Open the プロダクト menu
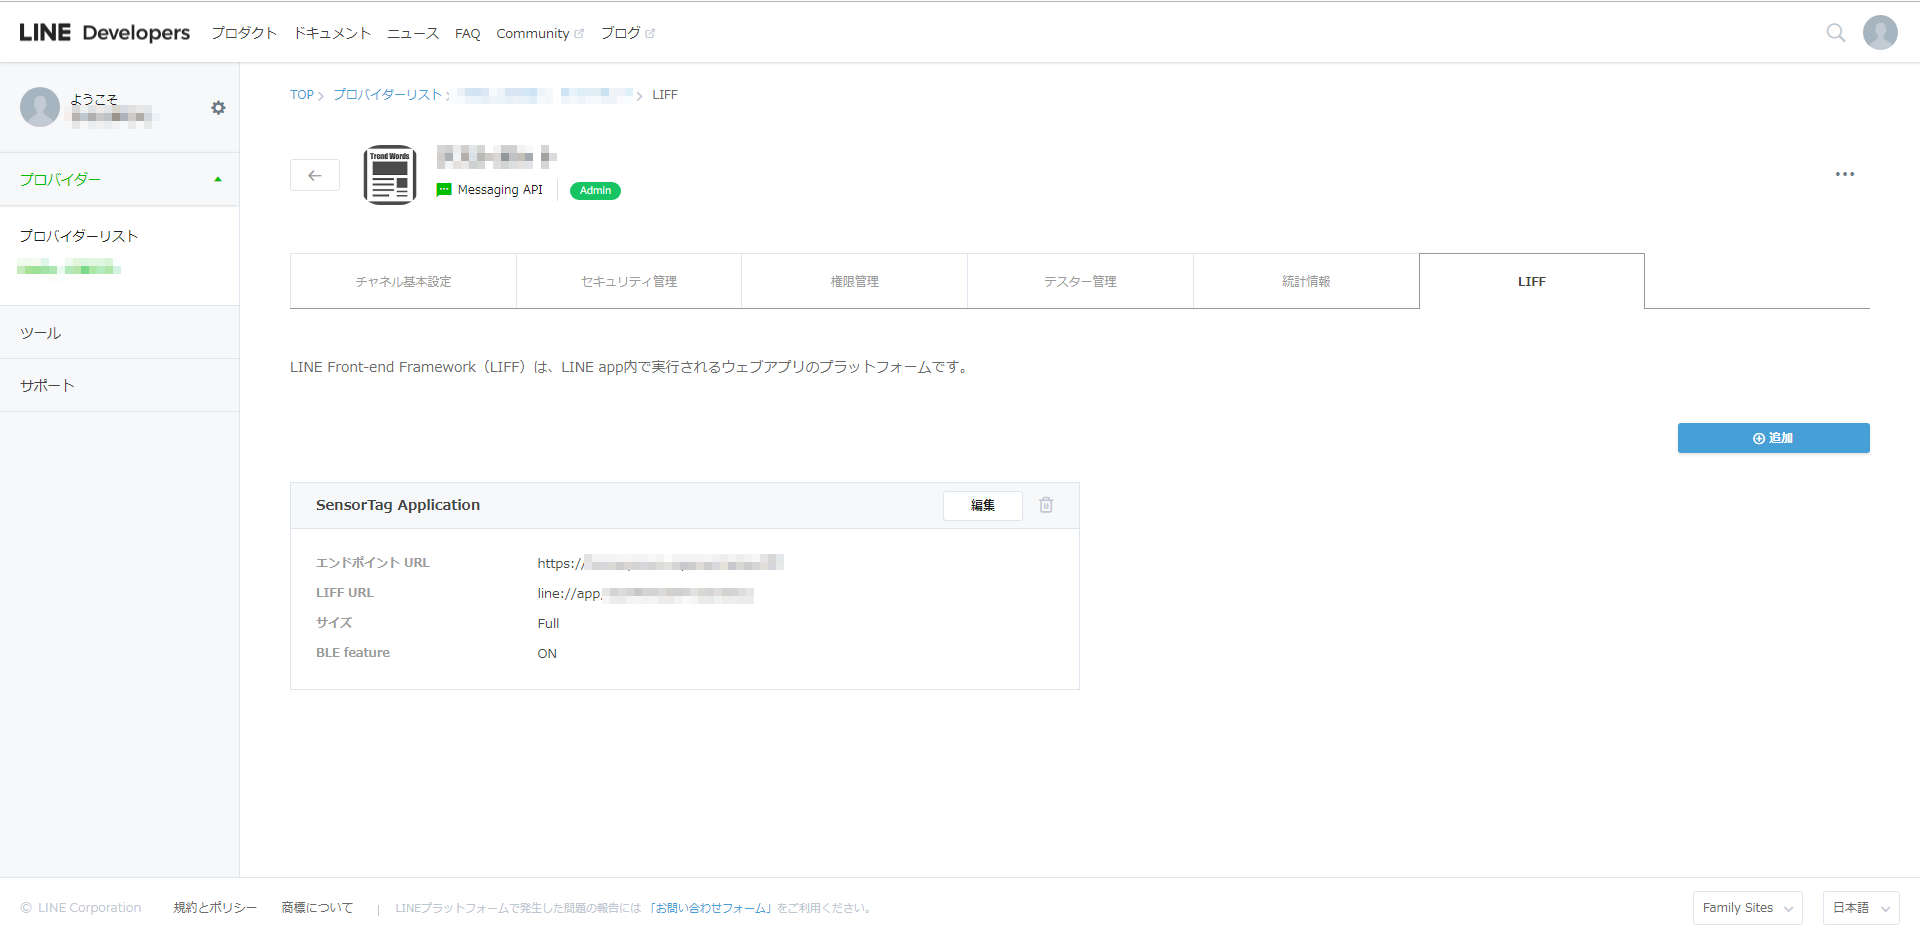Viewport: 1920px width, 939px height. [x=243, y=33]
